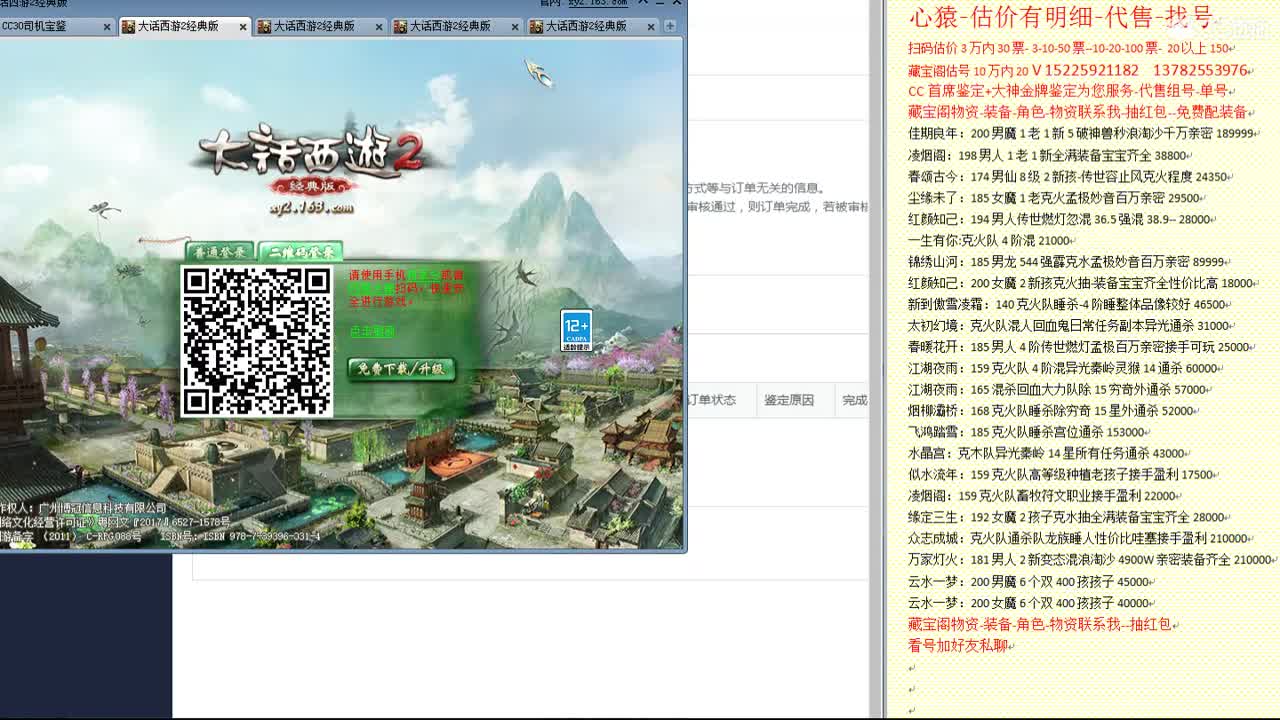Viewport: 1280px width, 720px height.
Task: Close the CC30司机宝鉴 tab
Action: (107, 27)
